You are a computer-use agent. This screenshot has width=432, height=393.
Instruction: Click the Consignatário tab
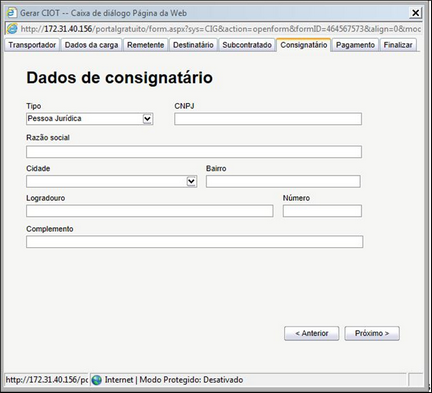[304, 45]
